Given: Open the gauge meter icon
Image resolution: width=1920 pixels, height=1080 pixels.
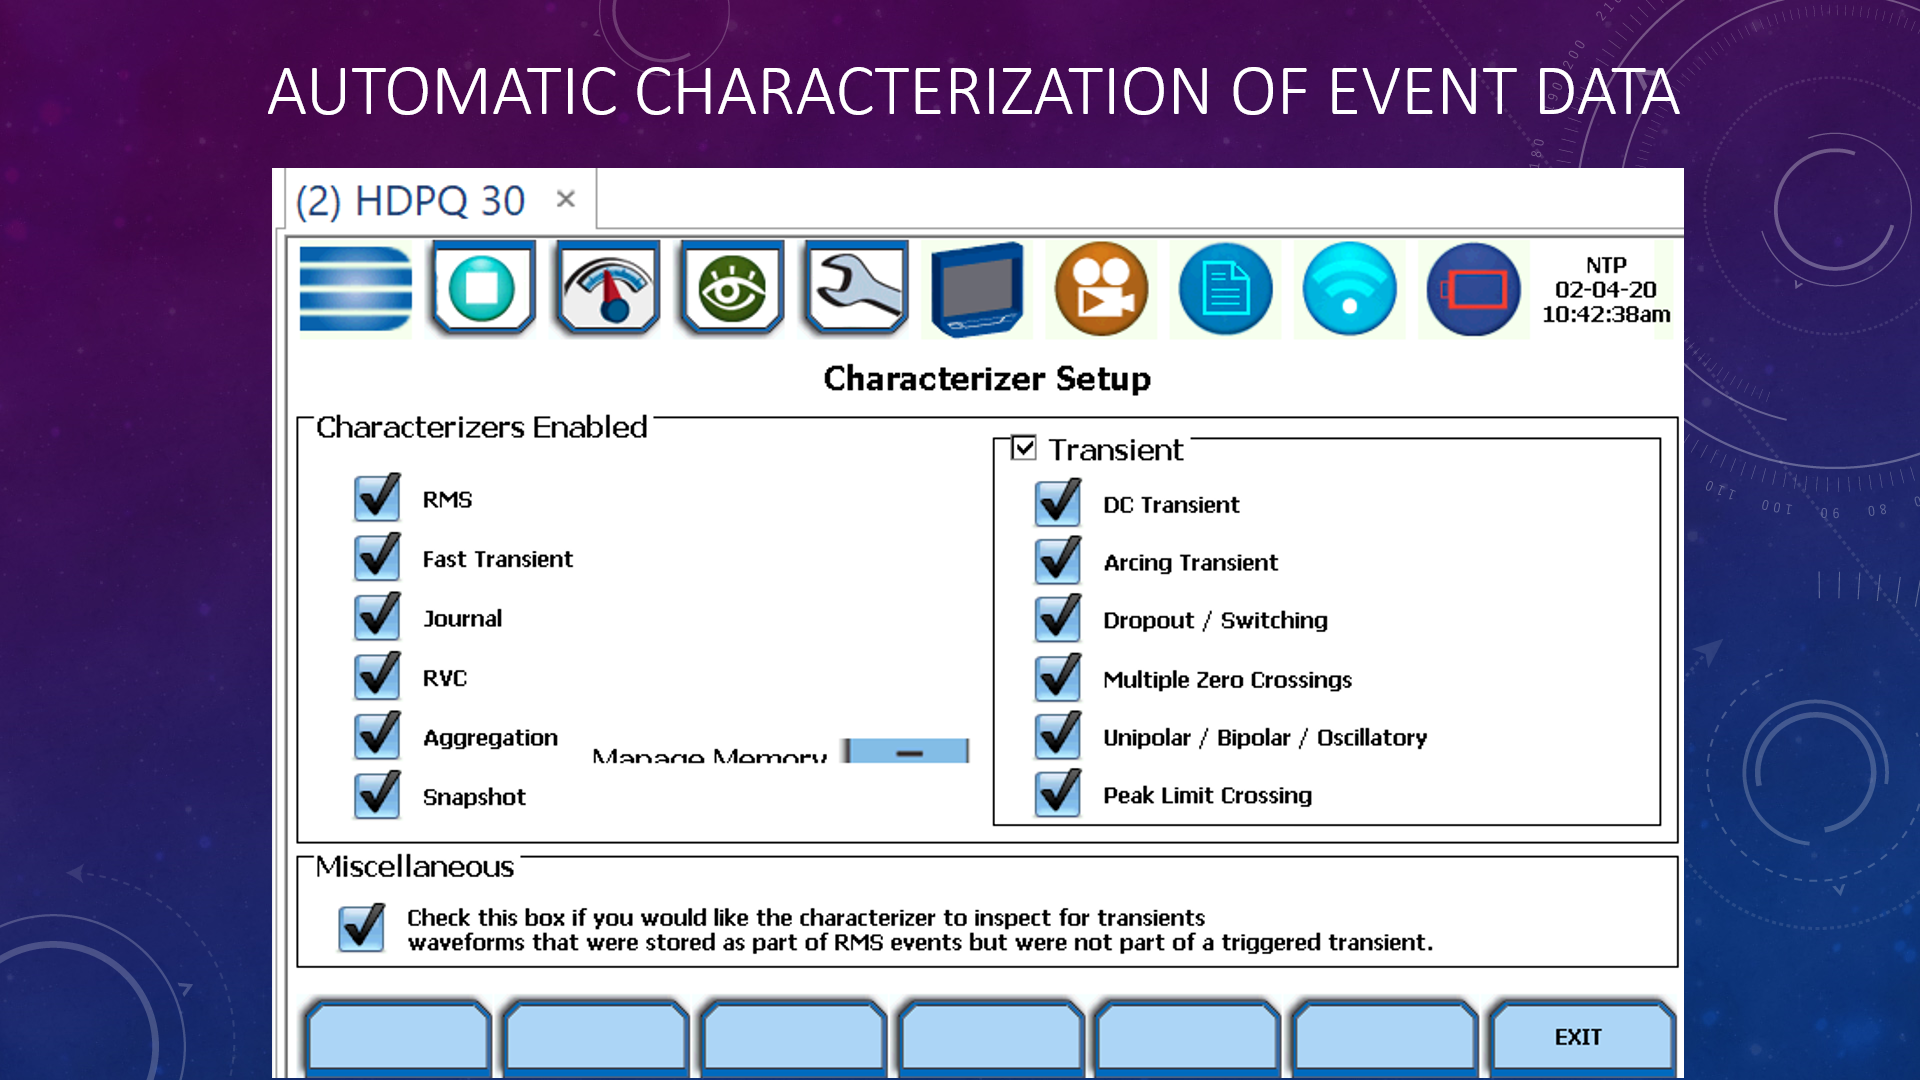Looking at the screenshot, I should pos(607,288).
